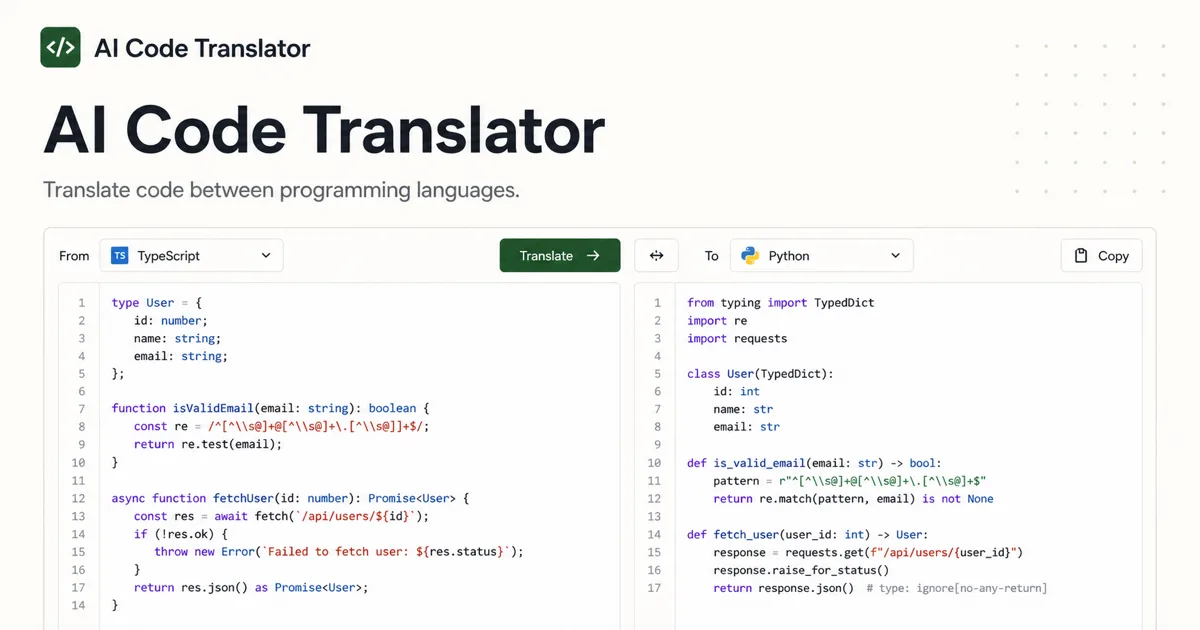Click the 'def is_valid_email' output line
This screenshot has height=630, width=1200.
[813, 463]
